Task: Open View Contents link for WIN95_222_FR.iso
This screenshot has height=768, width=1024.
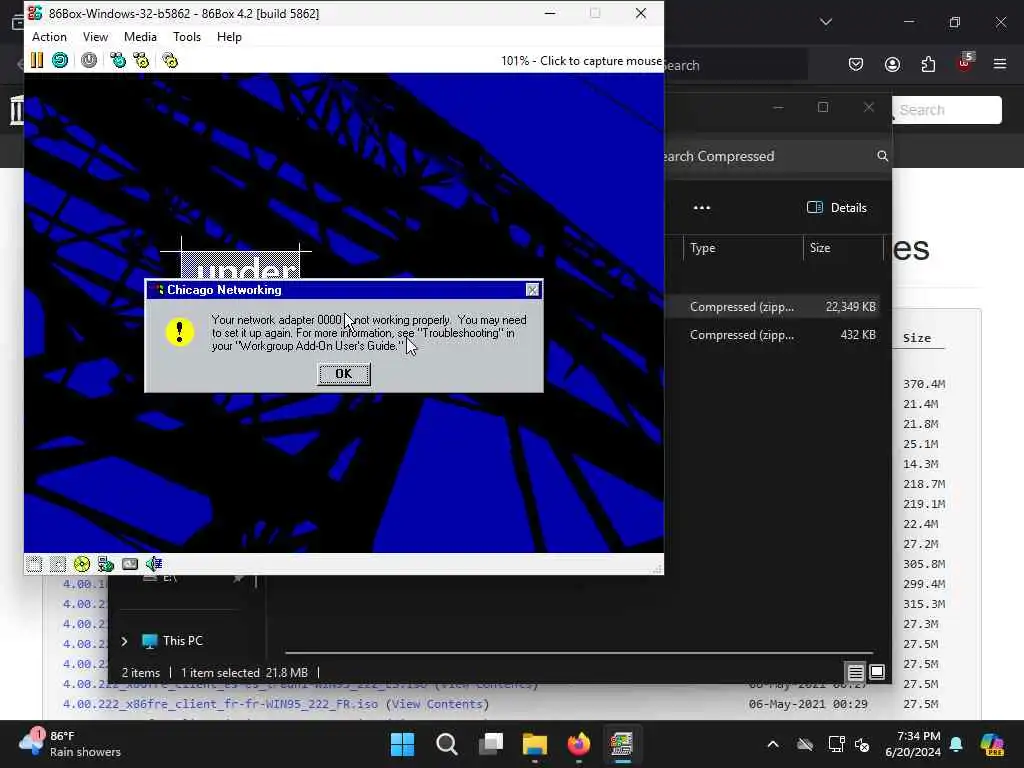Action: [x=439, y=704]
